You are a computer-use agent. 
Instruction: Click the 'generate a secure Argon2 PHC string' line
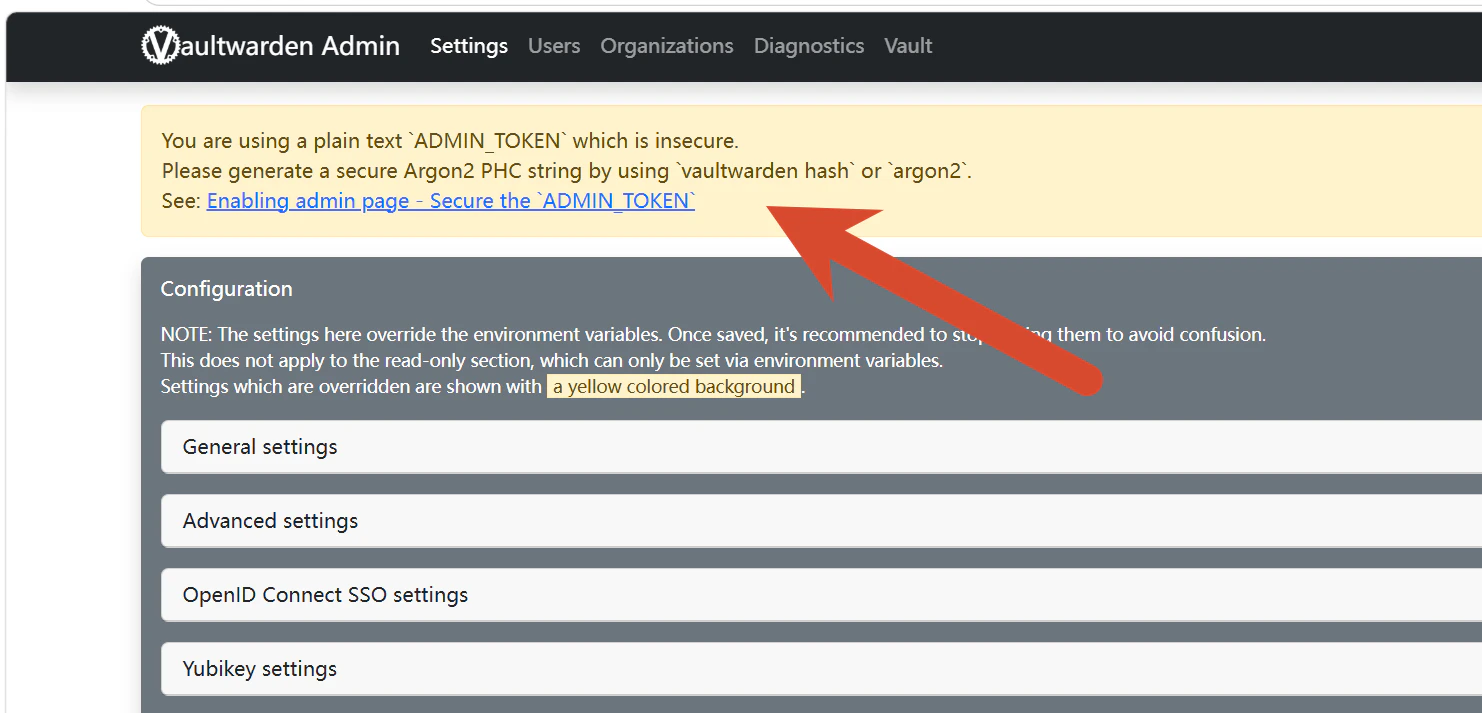tap(567, 171)
